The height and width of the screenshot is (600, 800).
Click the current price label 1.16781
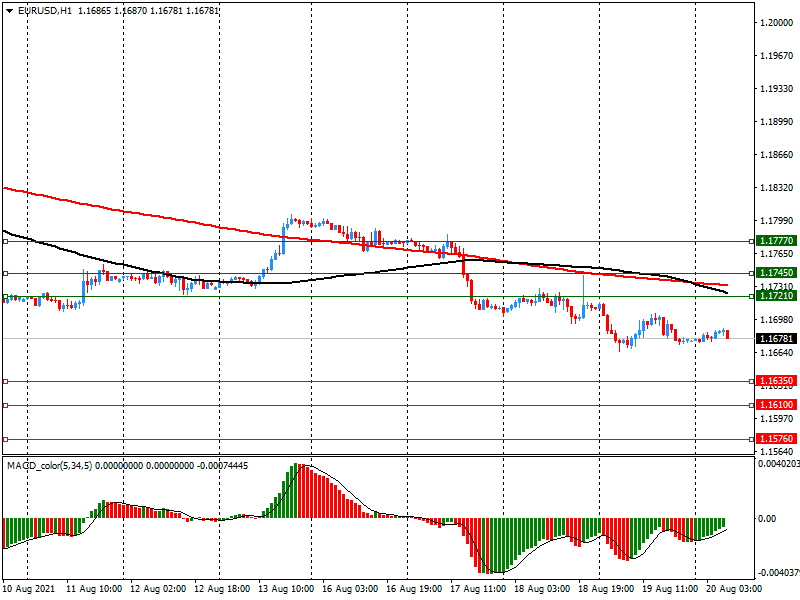point(776,339)
